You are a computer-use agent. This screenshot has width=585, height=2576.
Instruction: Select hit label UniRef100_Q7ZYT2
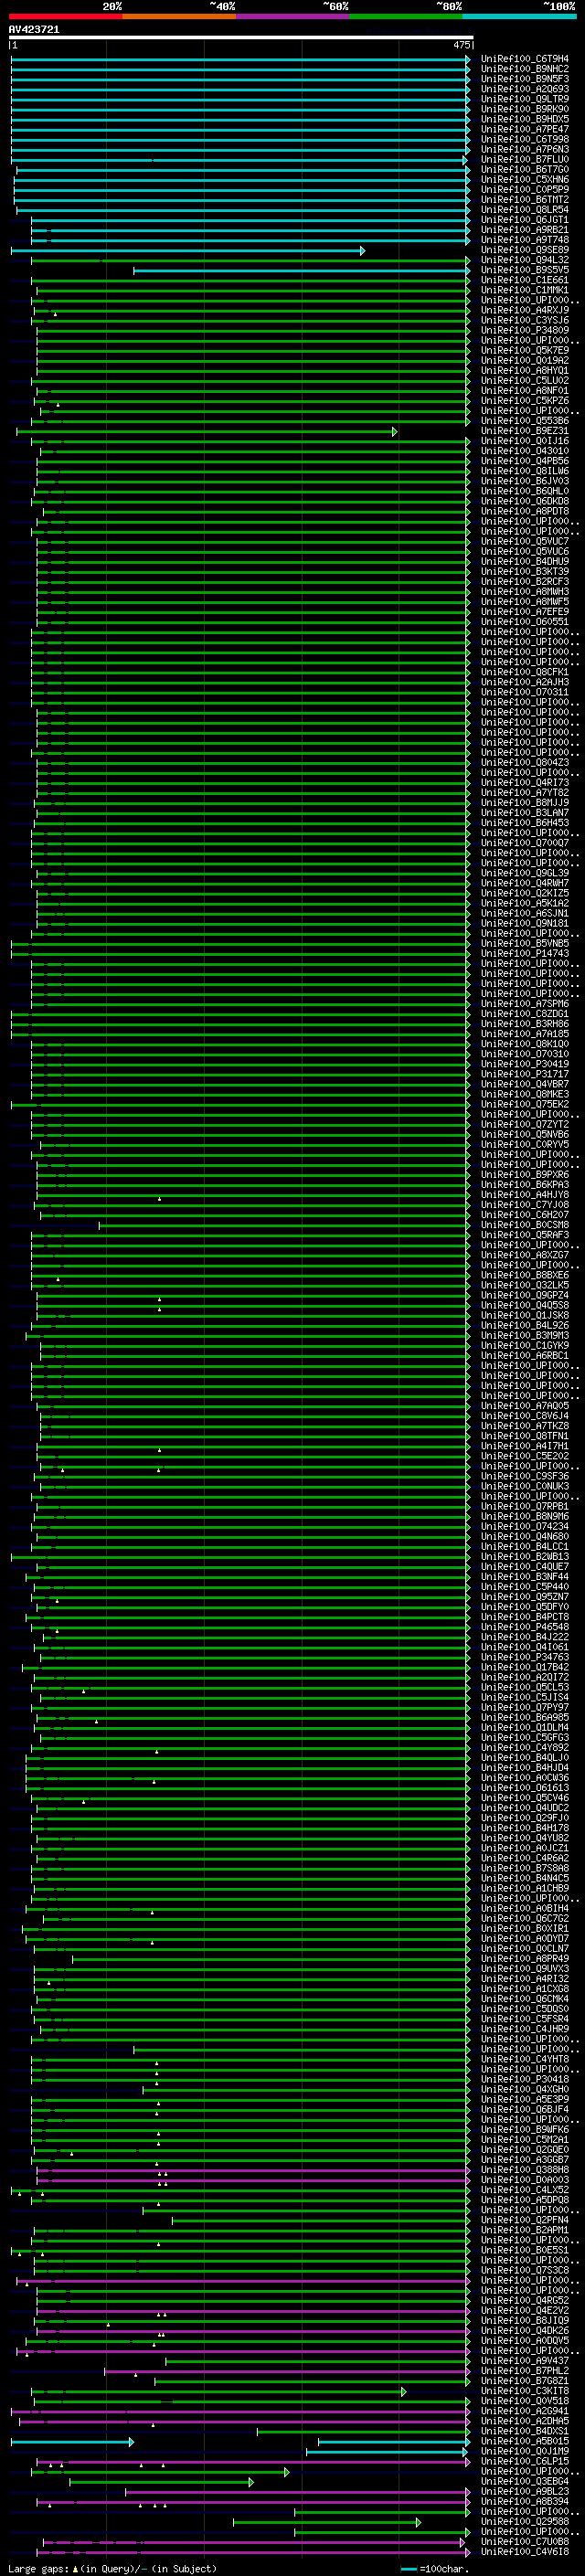coord(525,1125)
